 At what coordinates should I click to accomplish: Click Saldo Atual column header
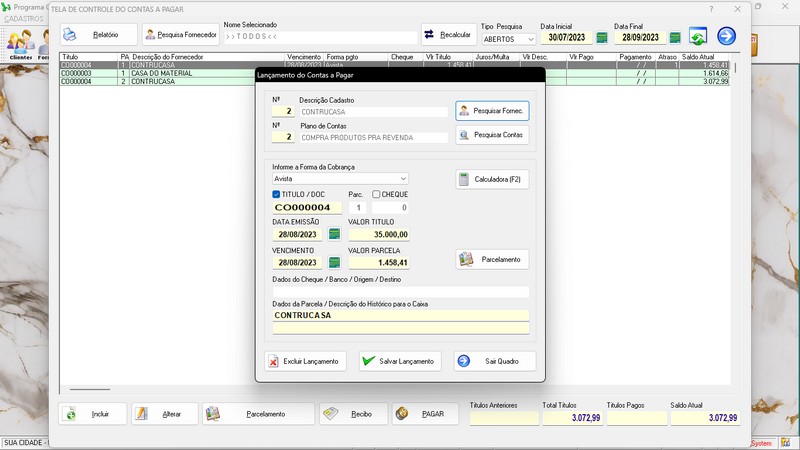[x=705, y=57]
